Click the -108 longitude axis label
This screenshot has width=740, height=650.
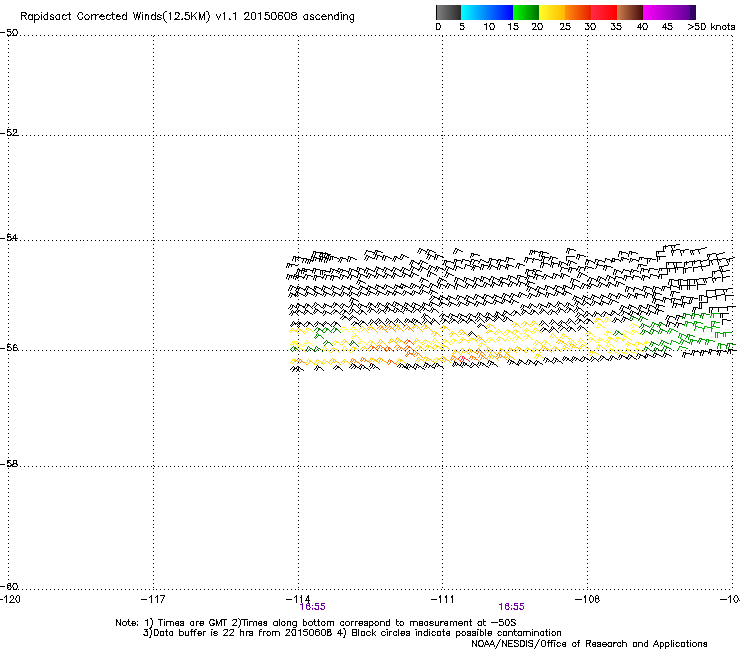coord(588,599)
